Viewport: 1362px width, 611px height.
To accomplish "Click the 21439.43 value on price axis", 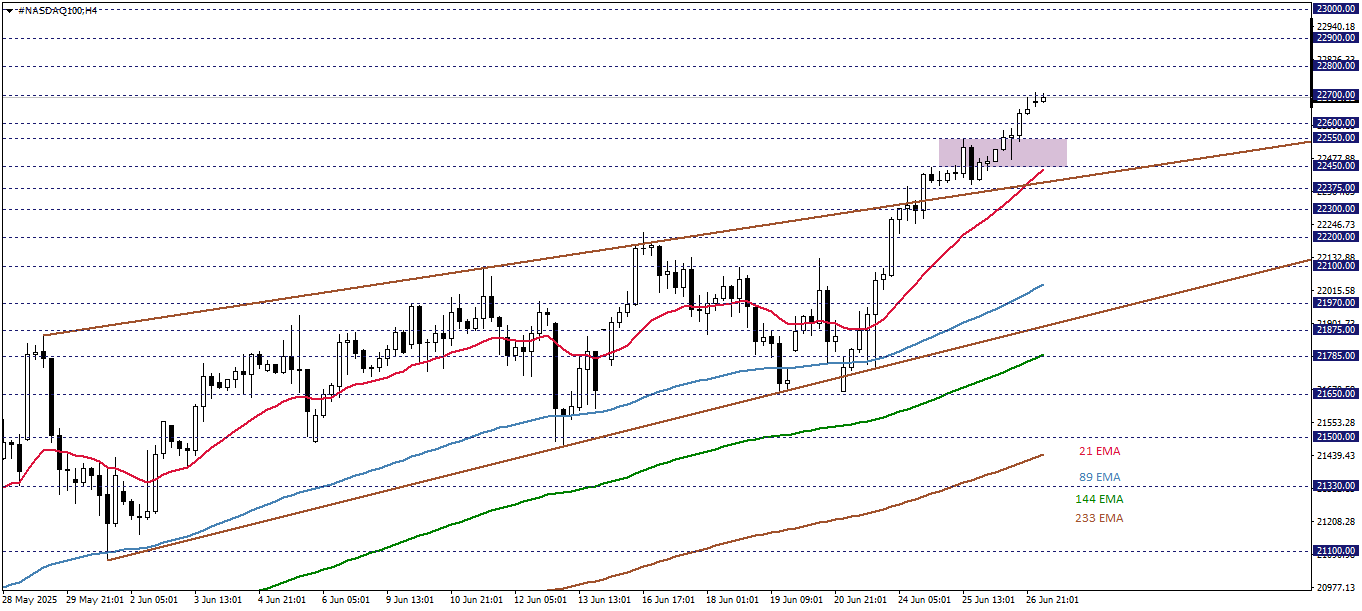I will pos(1337,456).
